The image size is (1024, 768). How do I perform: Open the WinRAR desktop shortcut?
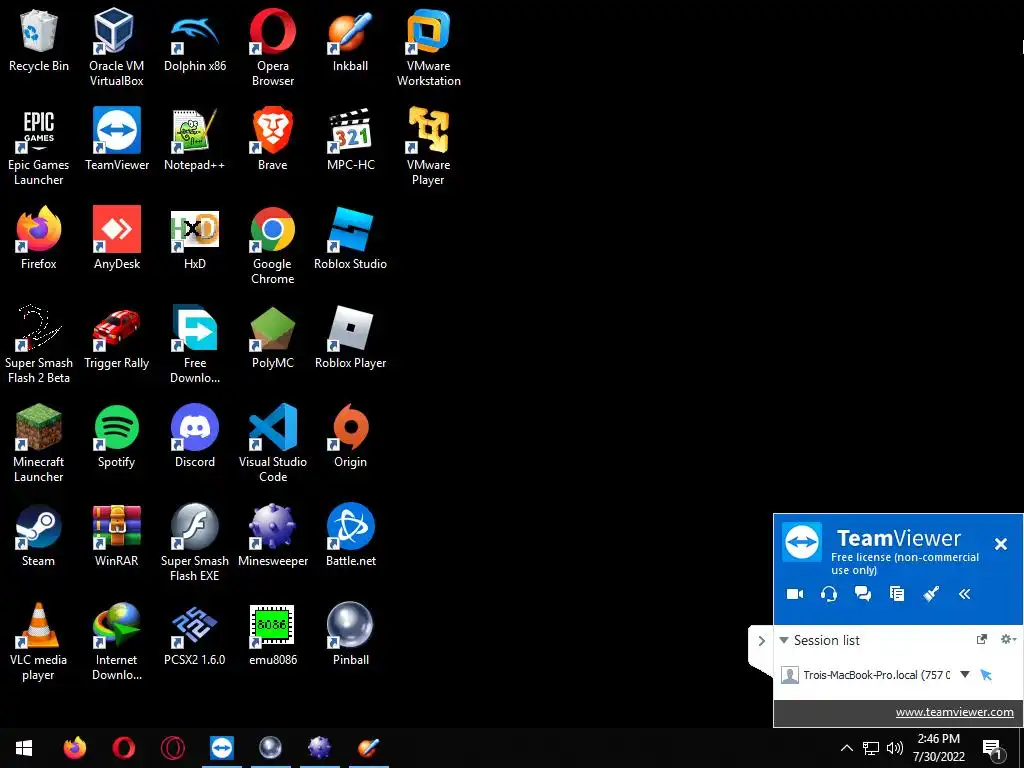coord(117,536)
